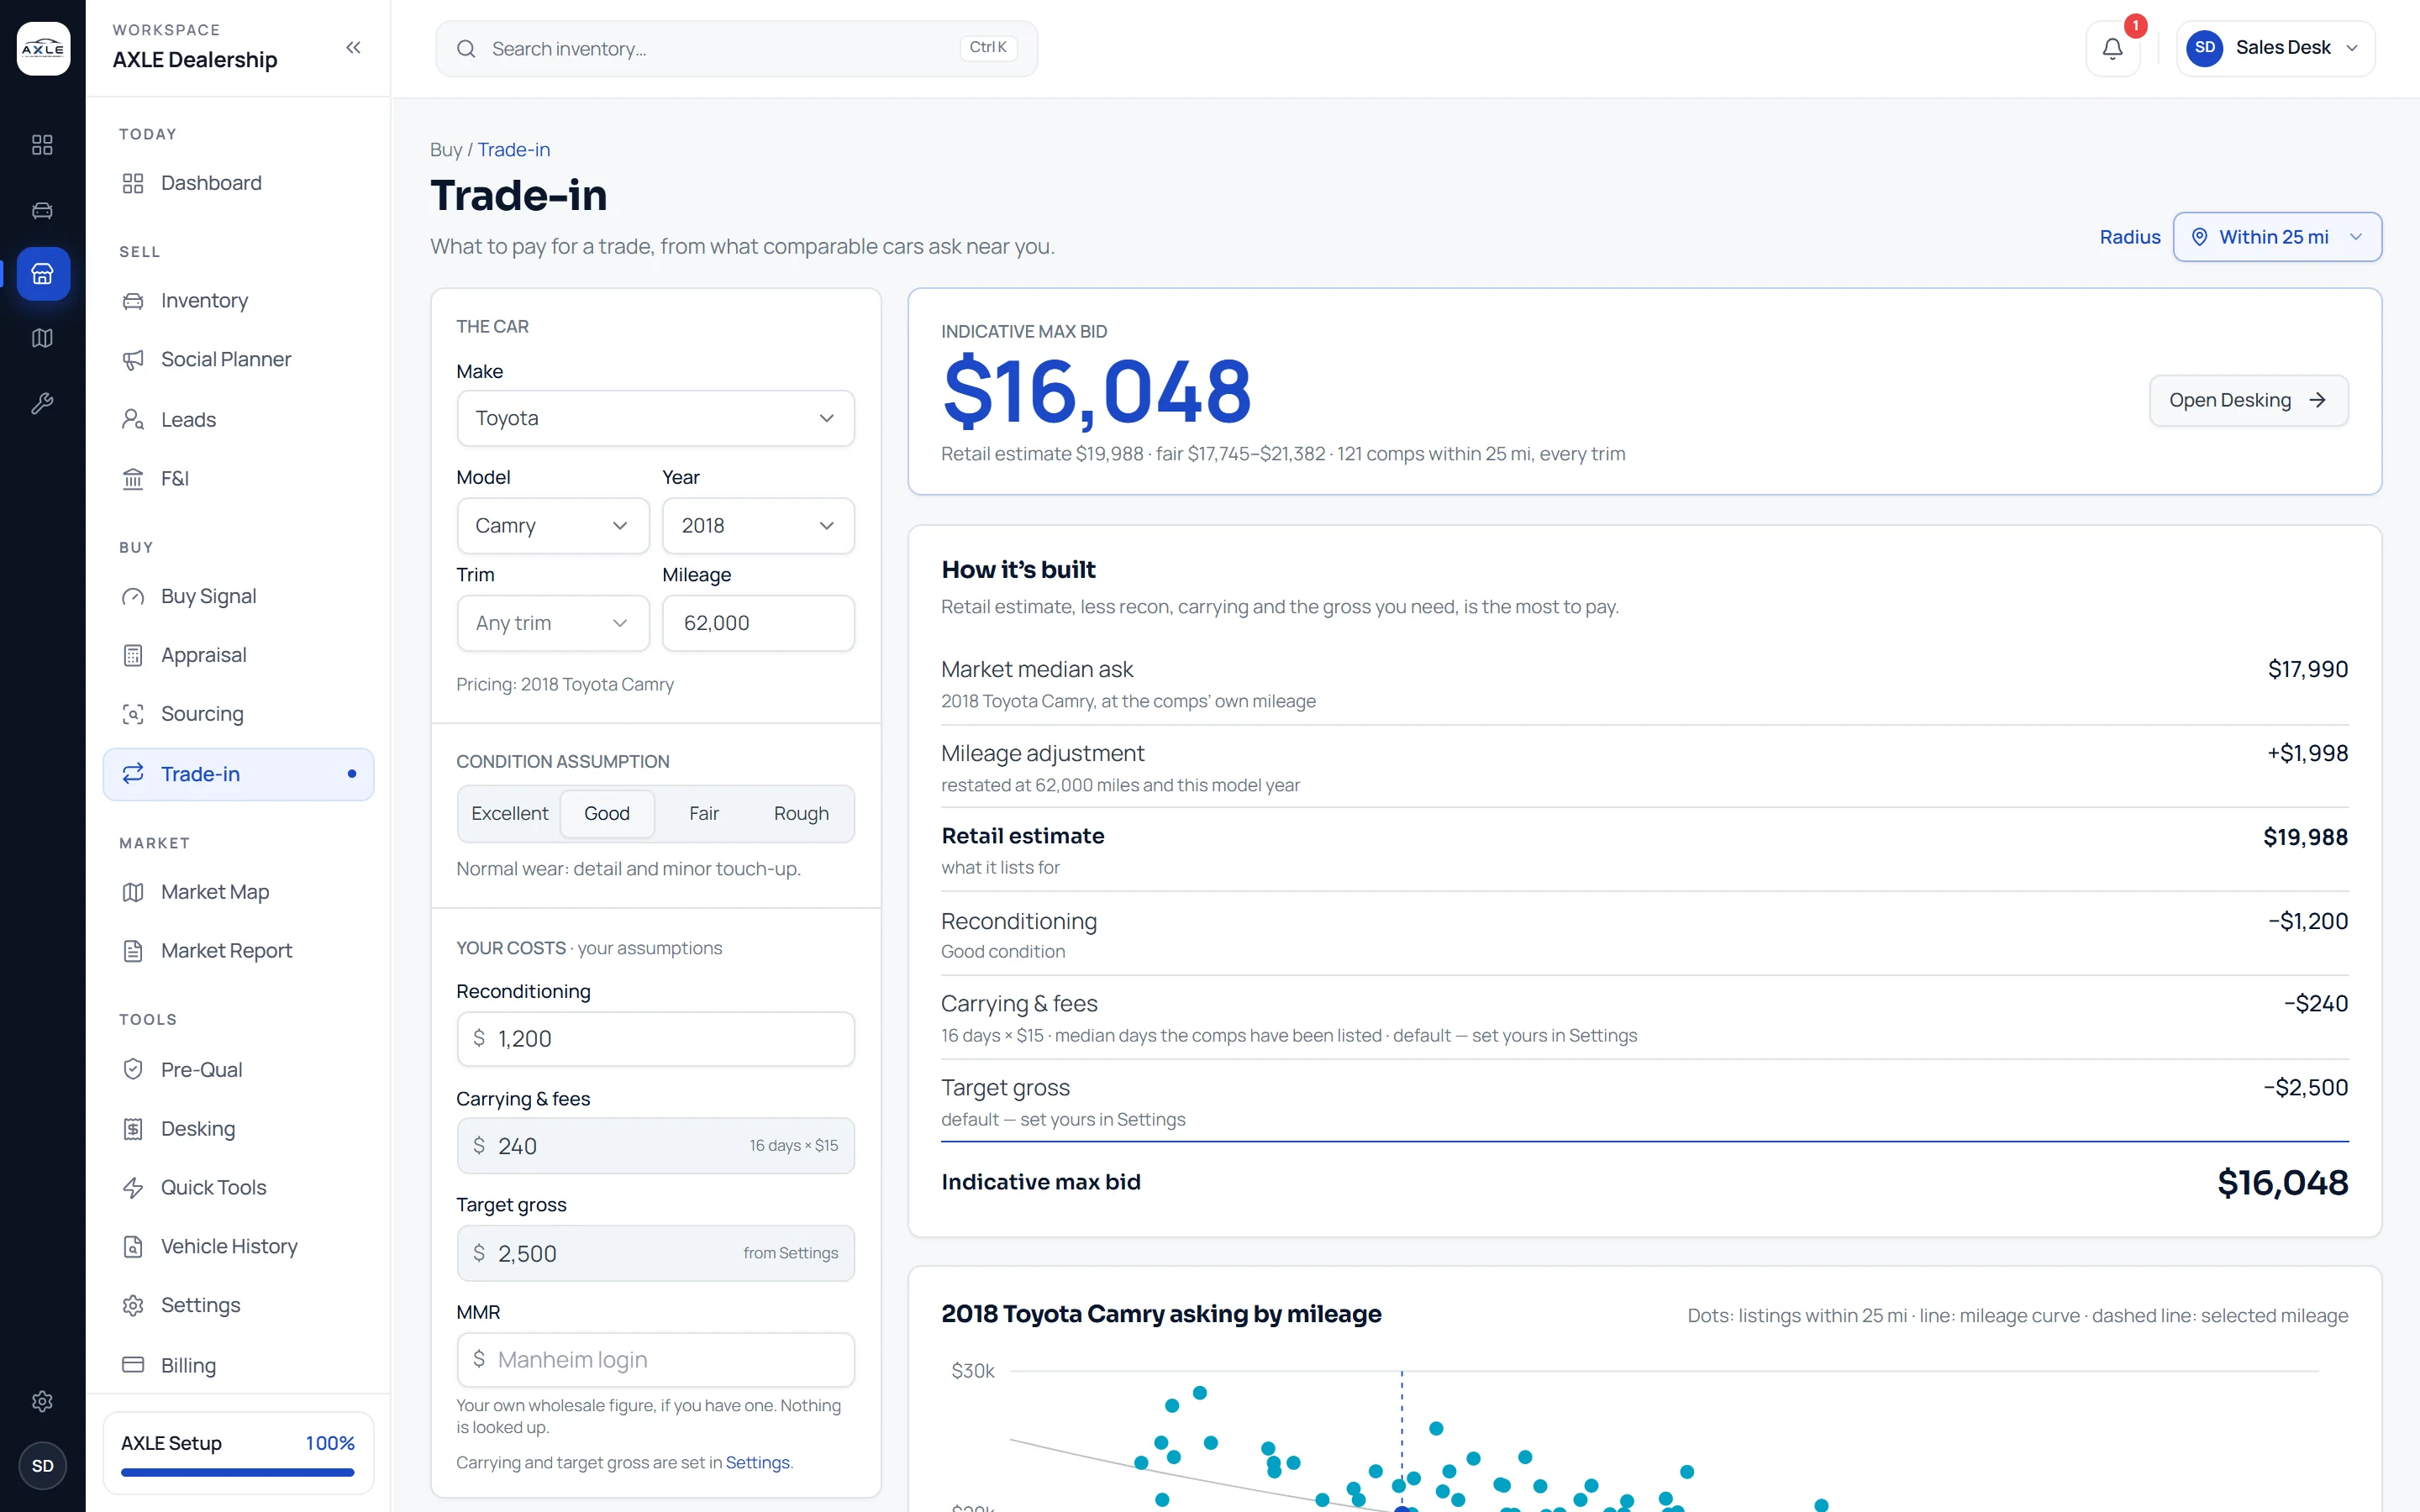Open the Sales Desk account menu
The image size is (2420, 1512).
pos(2275,48)
